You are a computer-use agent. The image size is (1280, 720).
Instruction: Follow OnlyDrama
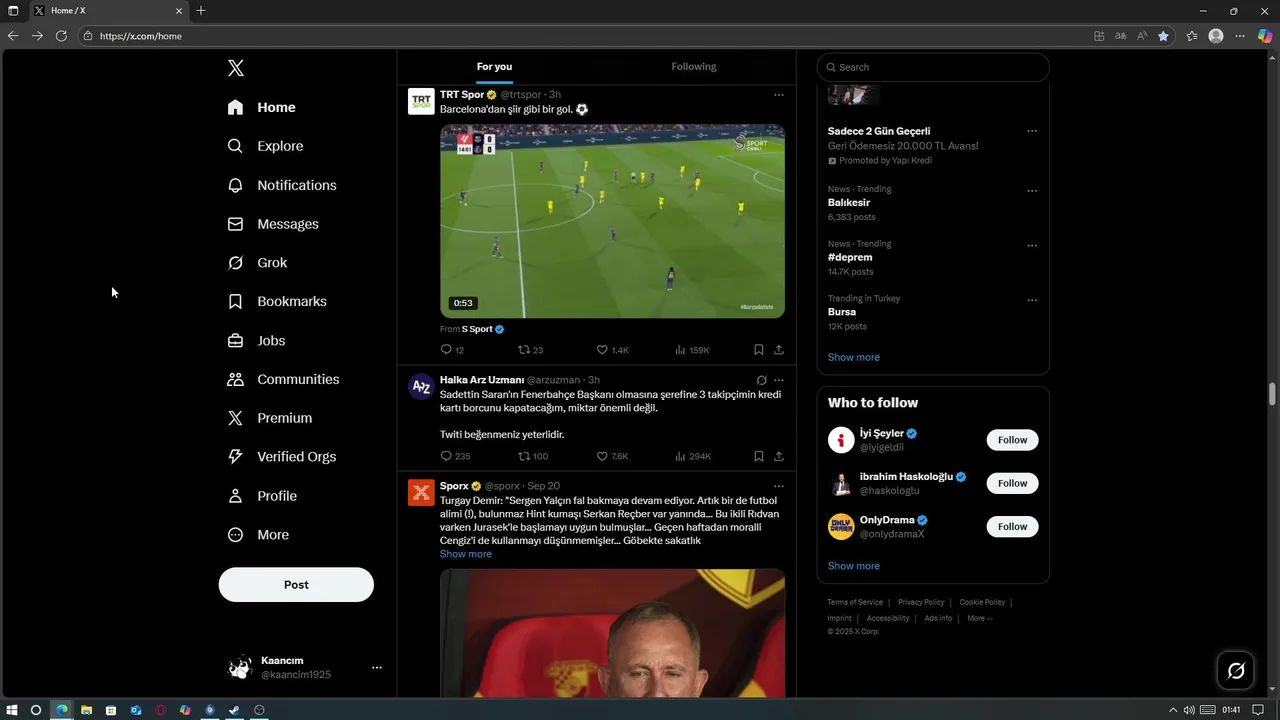(x=1012, y=526)
